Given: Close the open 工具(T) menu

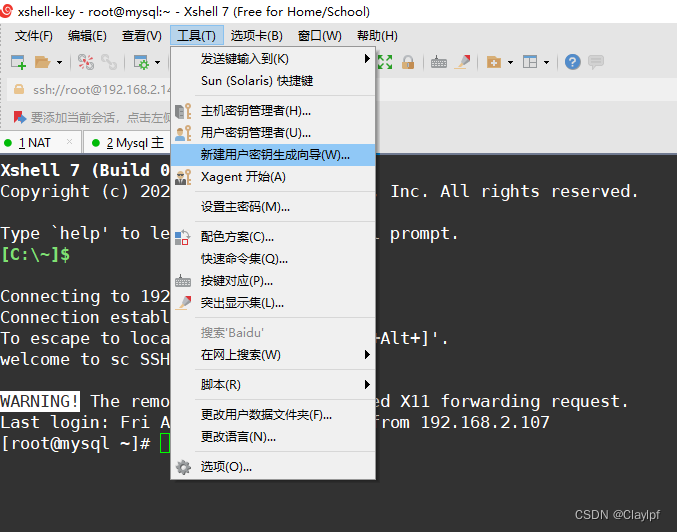Looking at the screenshot, I should pos(196,35).
